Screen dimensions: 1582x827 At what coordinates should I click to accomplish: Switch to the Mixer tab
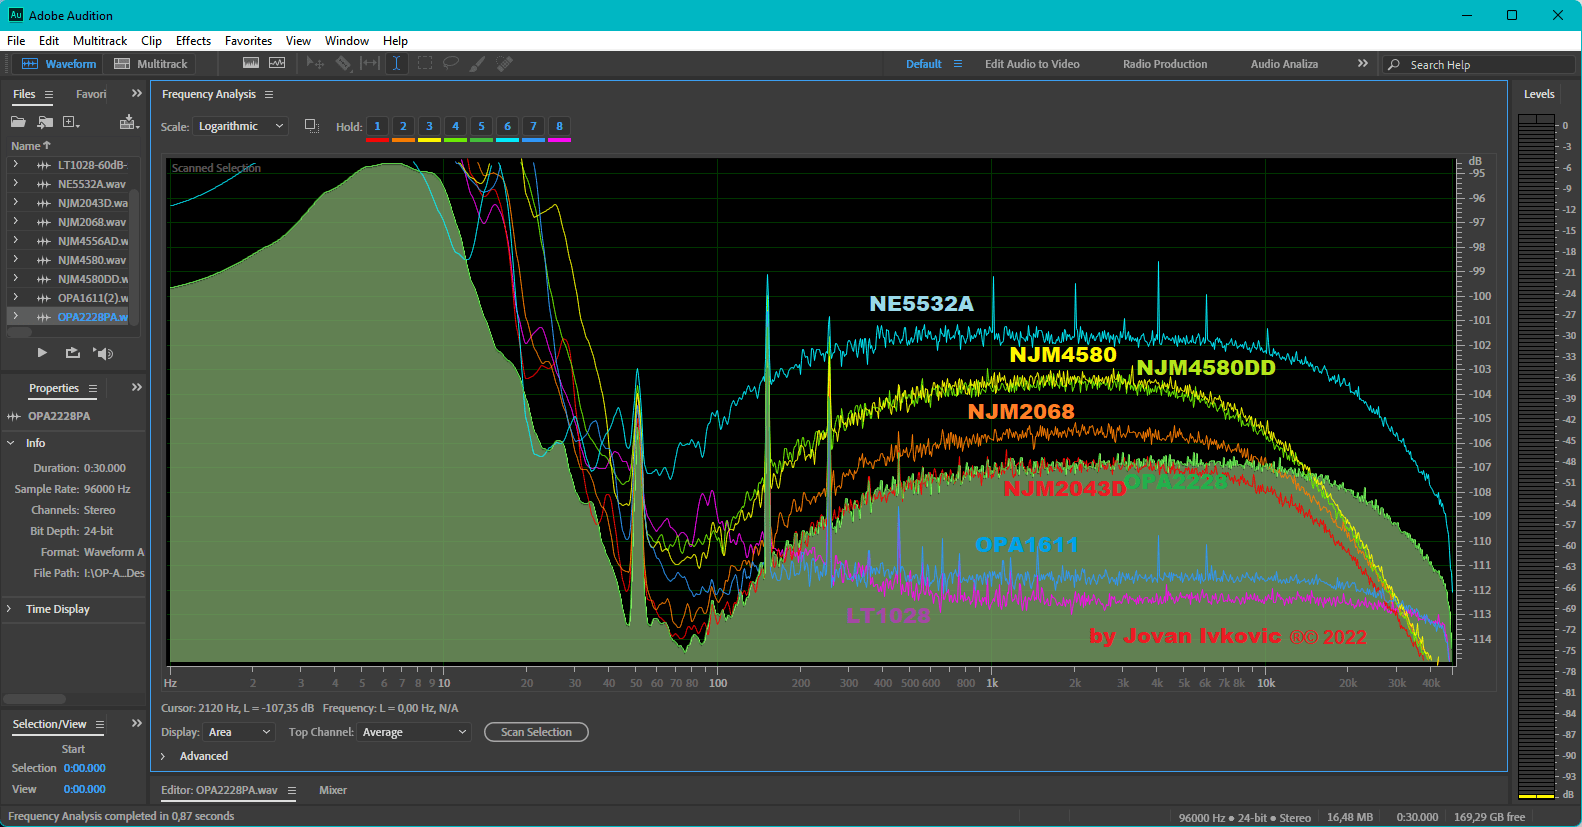[333, 791]
